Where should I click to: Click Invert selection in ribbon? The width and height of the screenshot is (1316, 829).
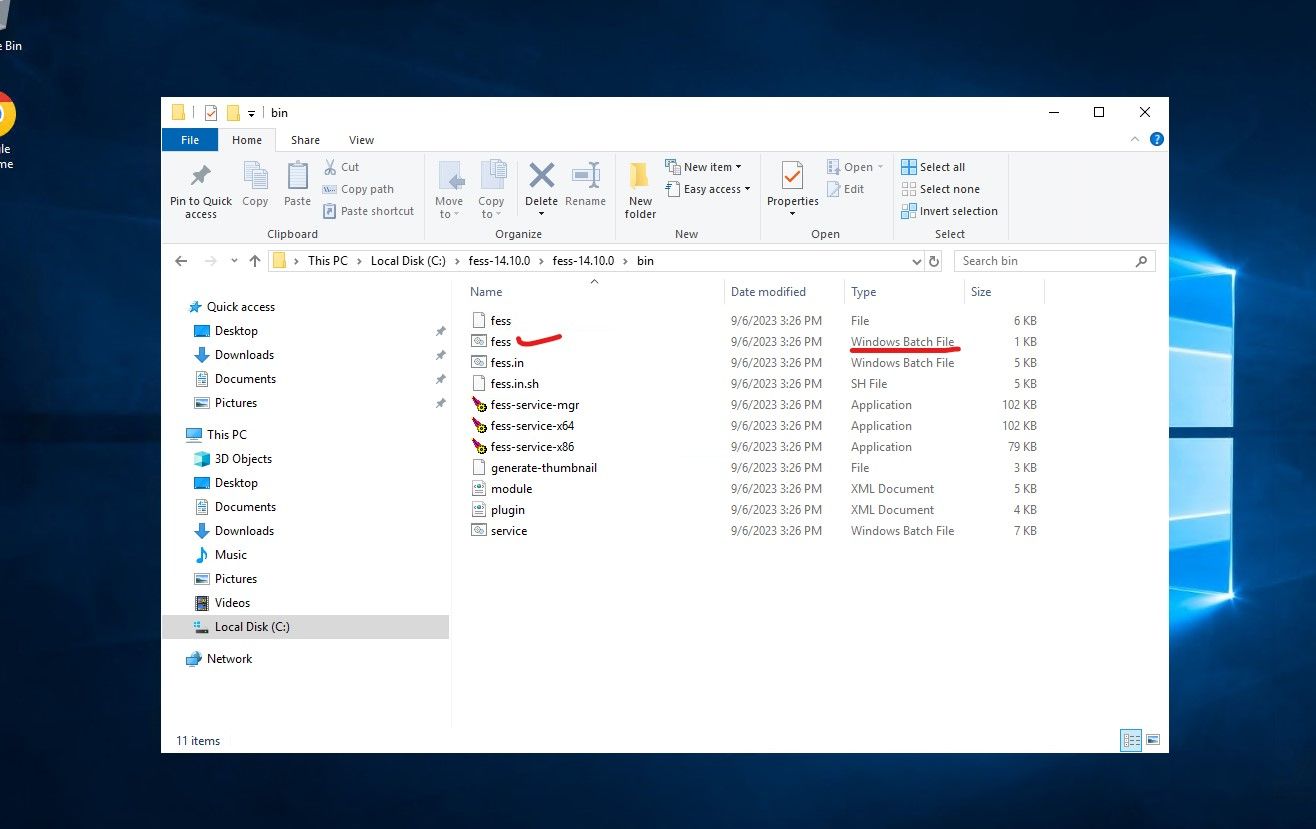949,211
